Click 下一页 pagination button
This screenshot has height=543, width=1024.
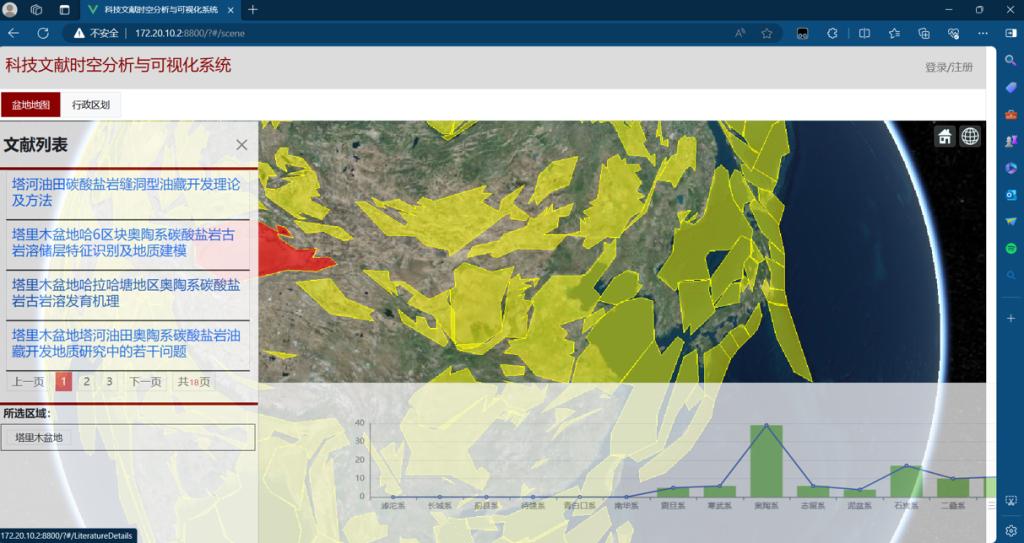coord(145,381)
